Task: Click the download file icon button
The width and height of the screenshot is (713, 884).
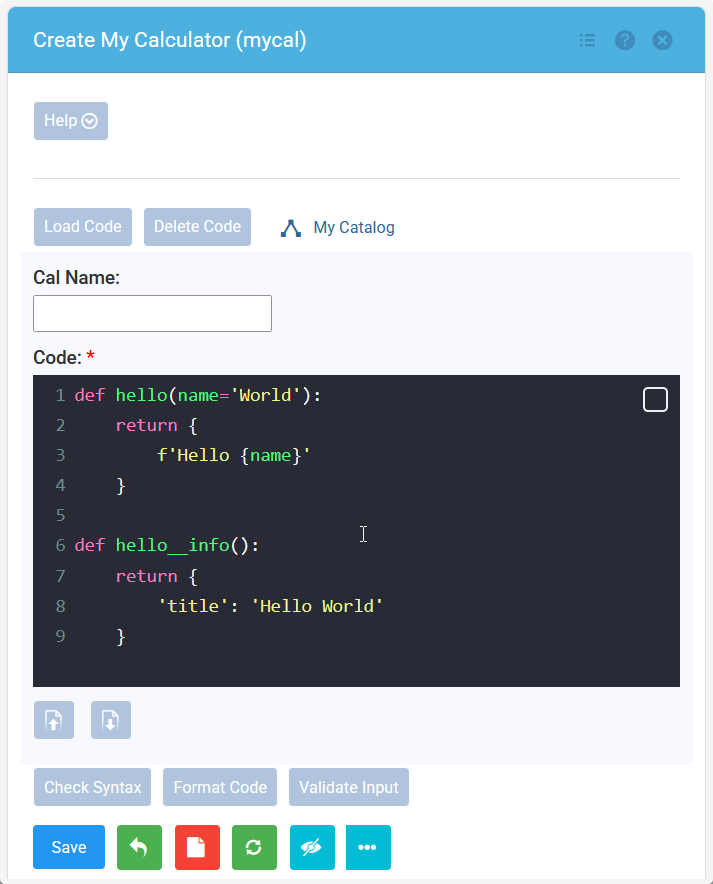Action: point(111,720)
